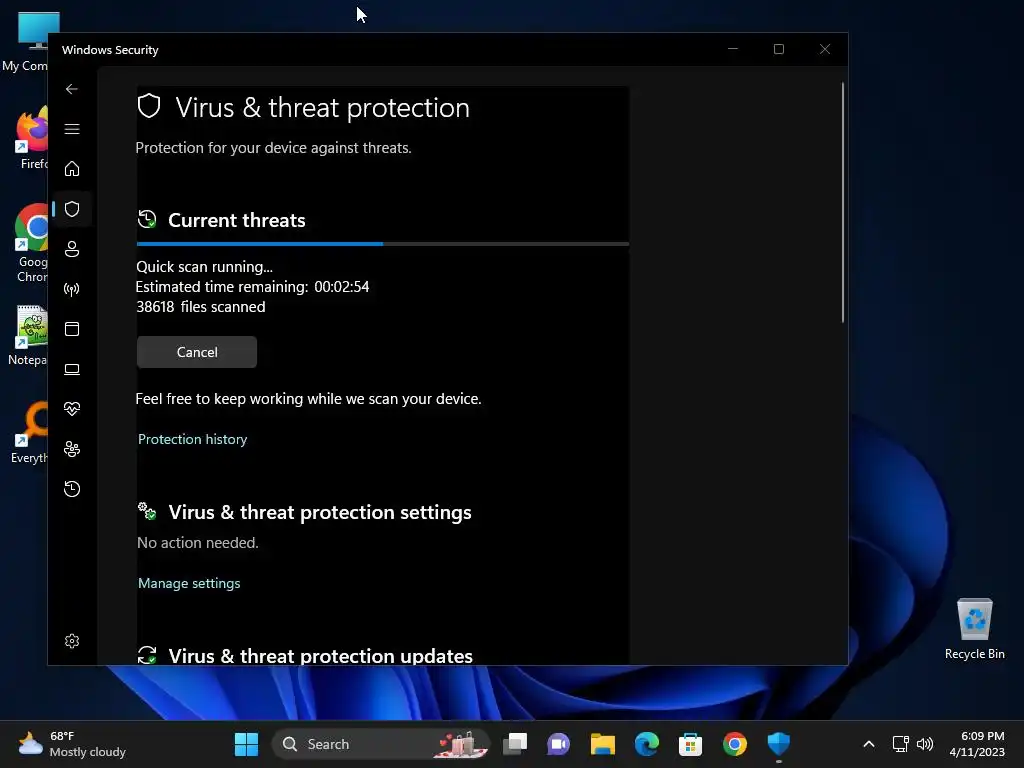1024x768 pixels.
Task: Open Task View on the taskbar
Action: coord(515,744)
